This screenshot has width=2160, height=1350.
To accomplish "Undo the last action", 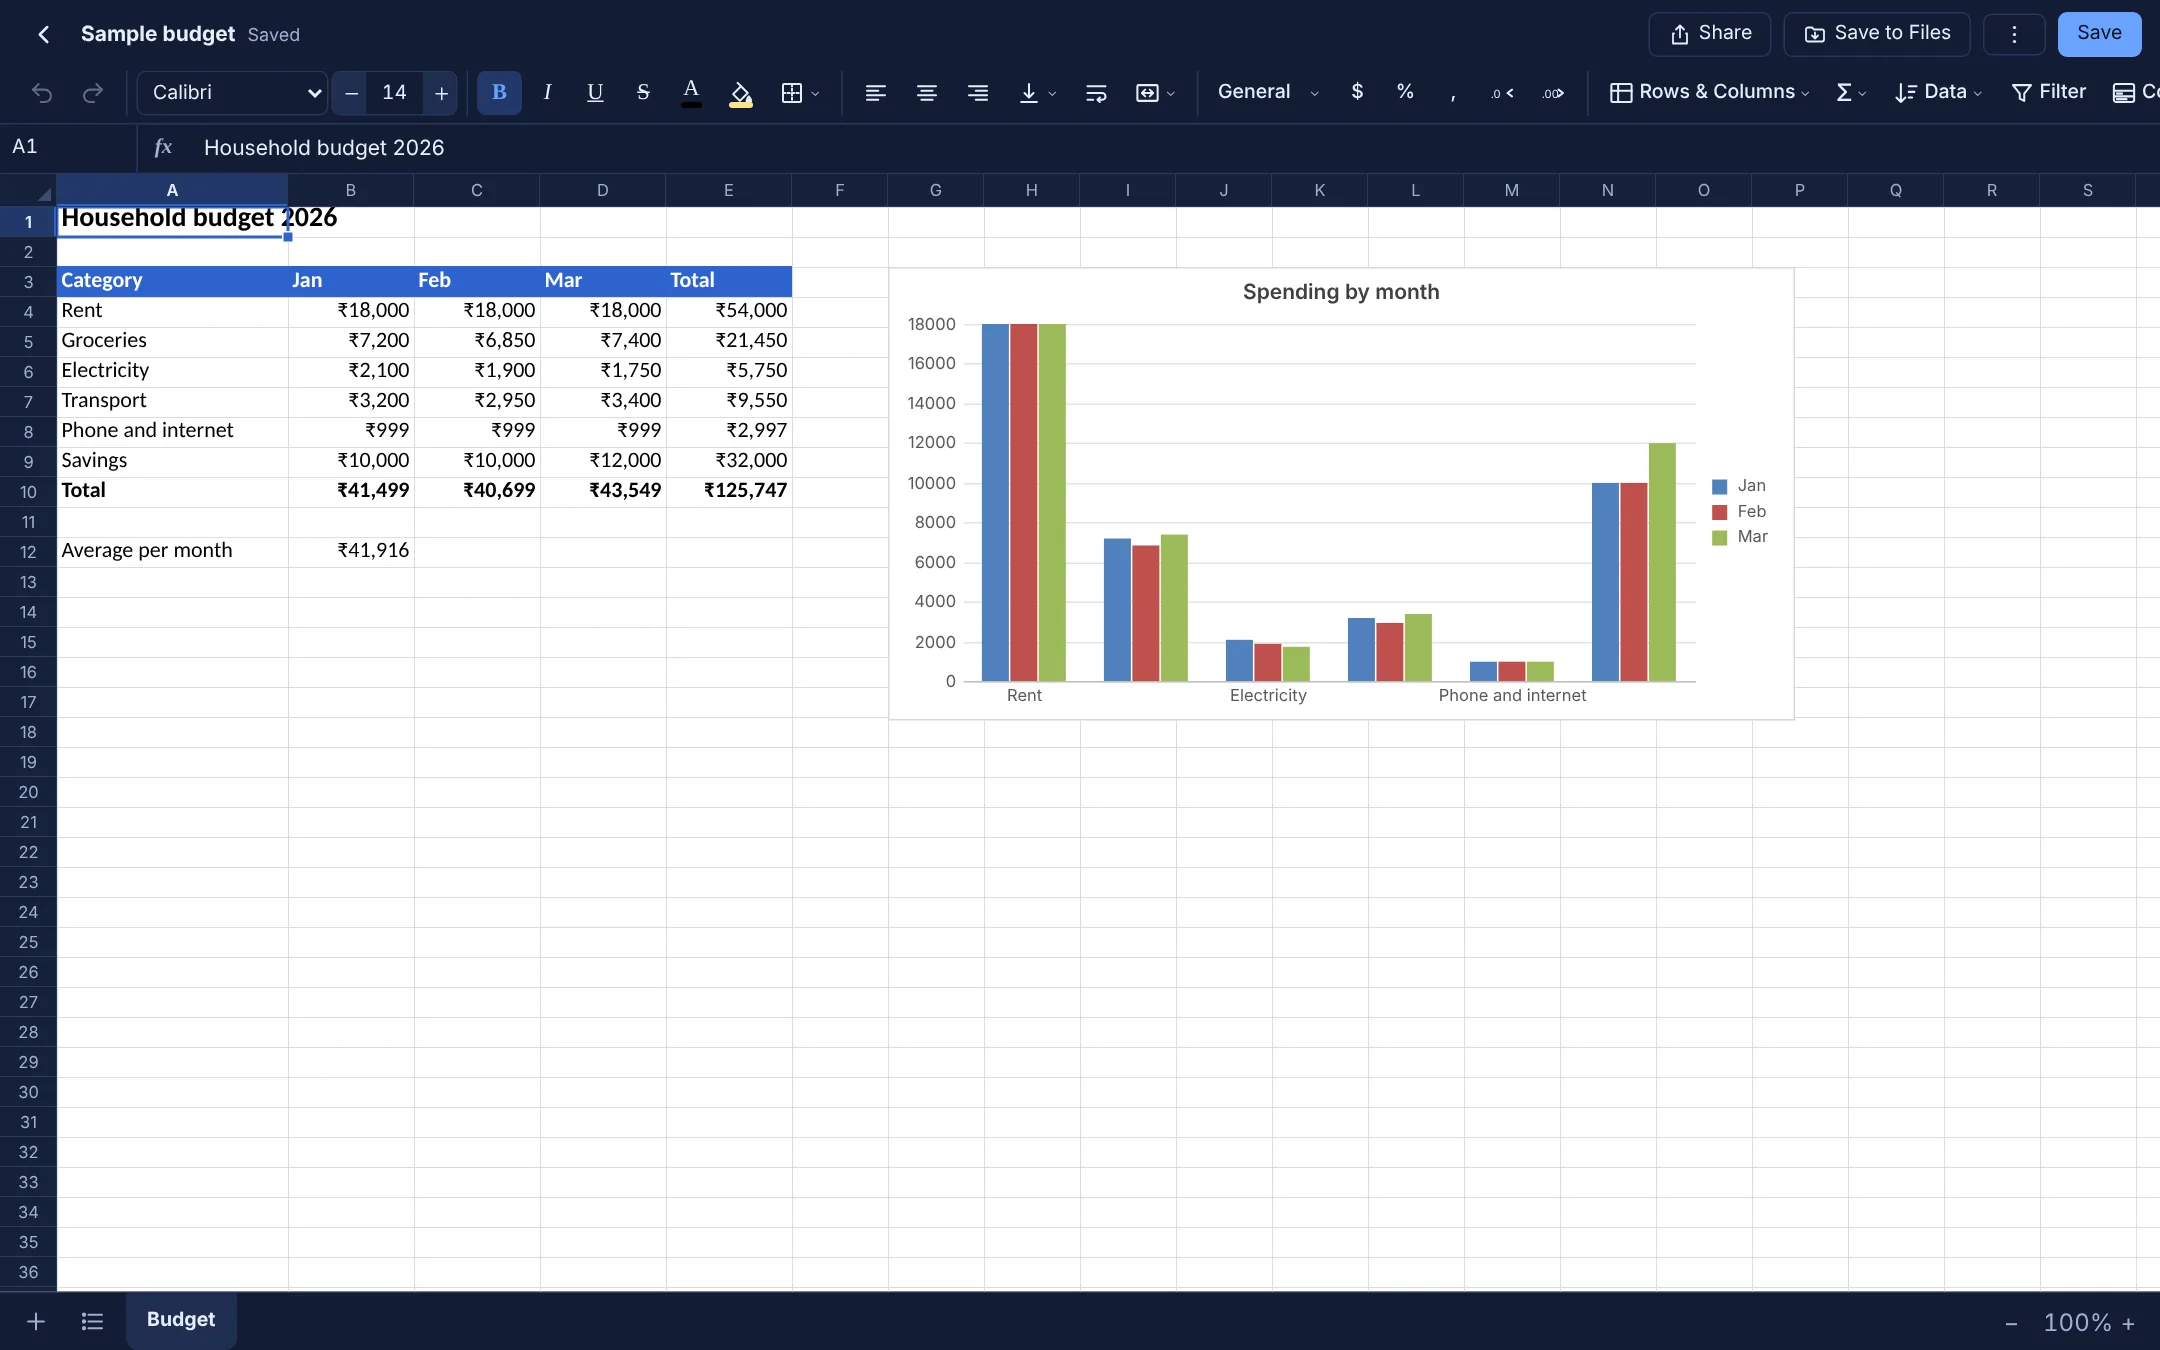I will click(x=42, y=93).
